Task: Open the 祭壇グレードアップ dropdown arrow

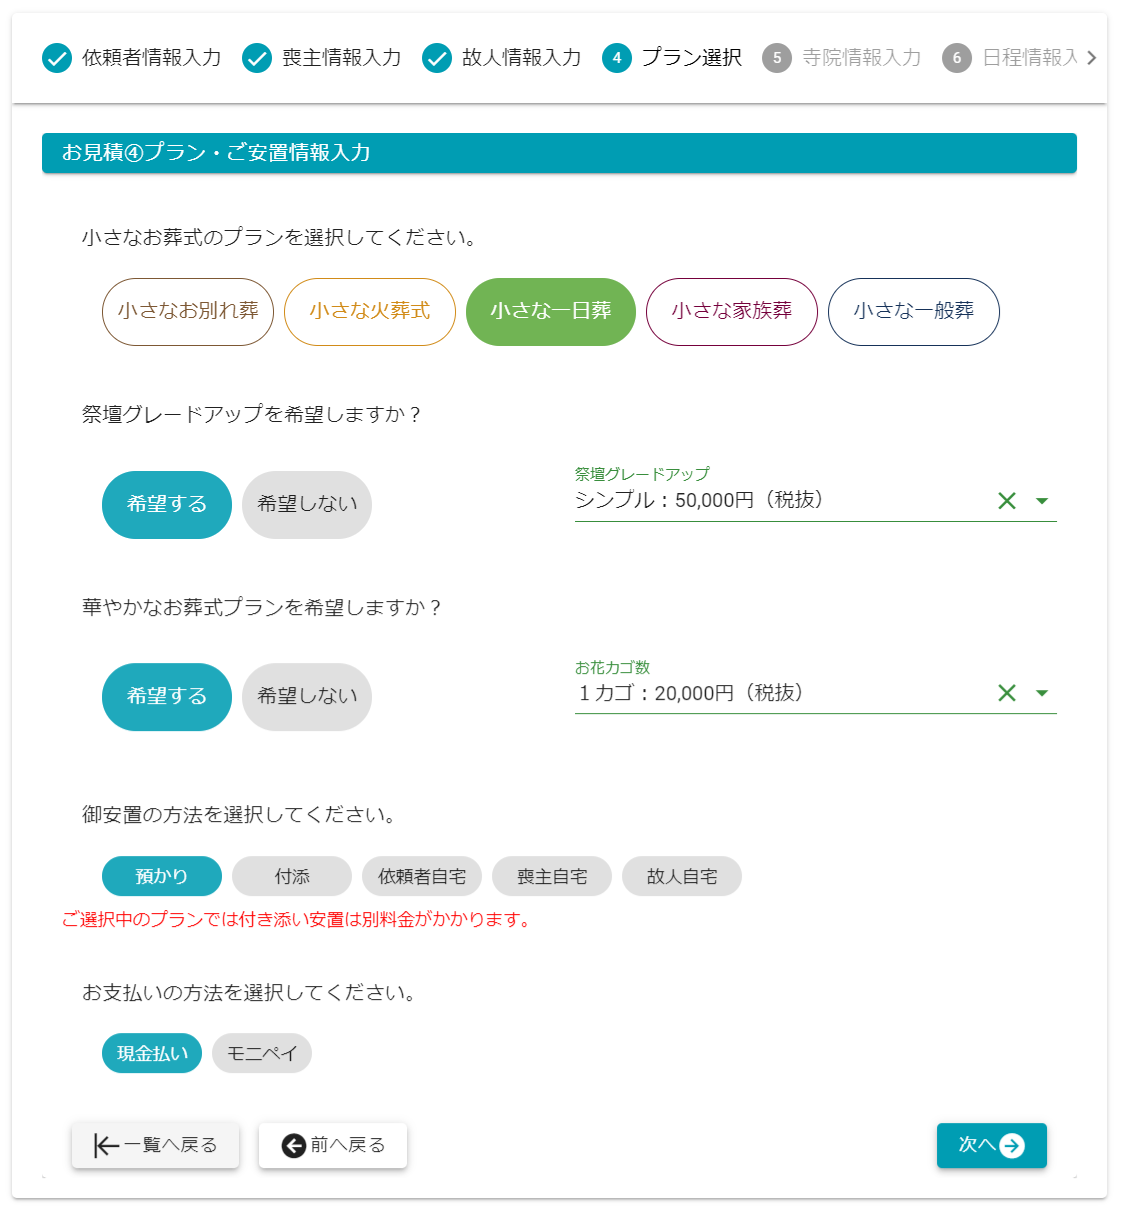Action: click(1042, 501)
